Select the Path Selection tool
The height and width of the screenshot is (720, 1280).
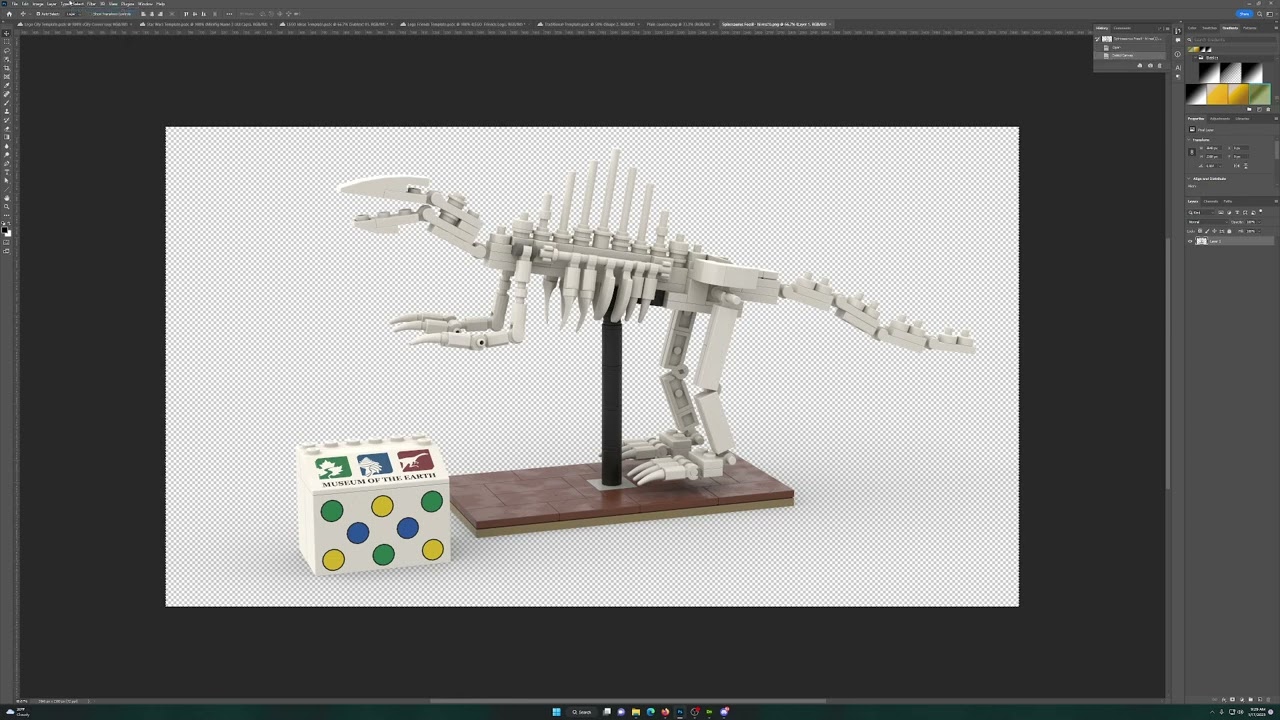[6, 180]
